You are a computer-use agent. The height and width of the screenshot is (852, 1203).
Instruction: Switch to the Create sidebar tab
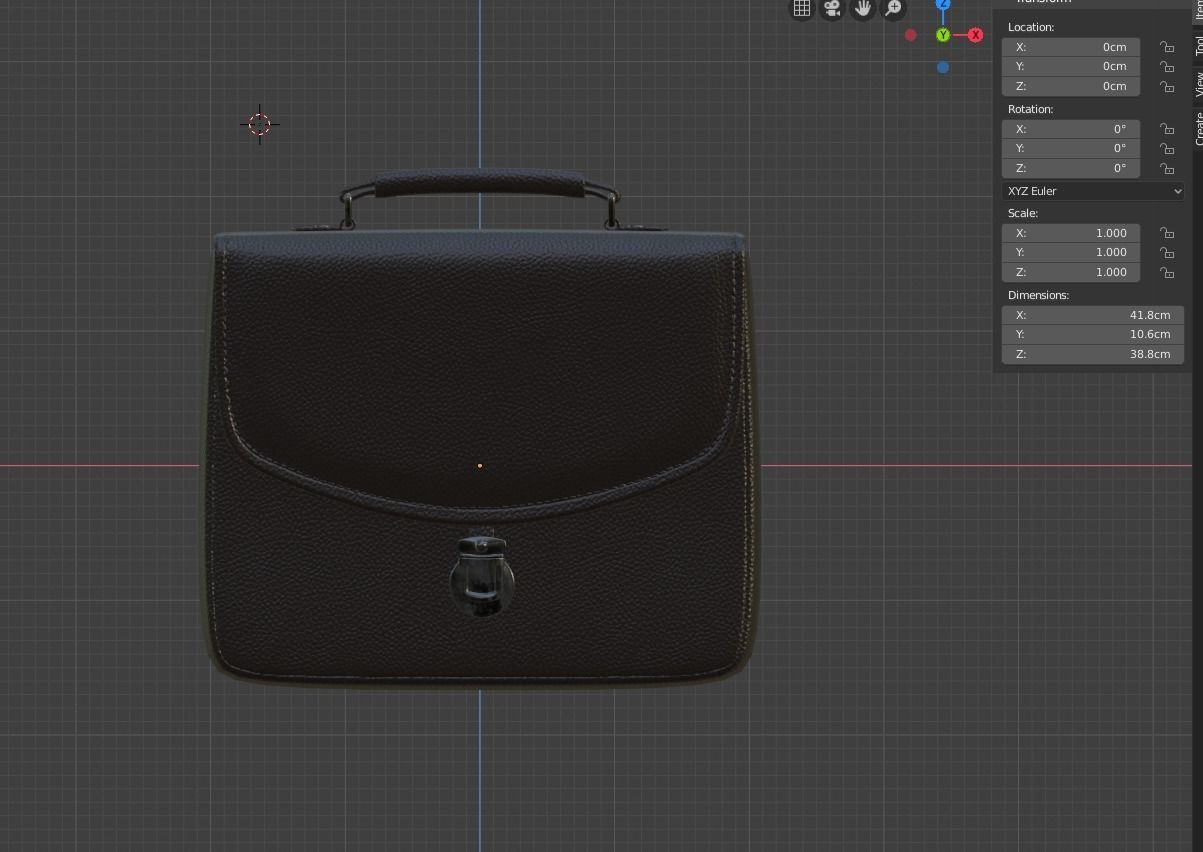[x=1198, y=128]
